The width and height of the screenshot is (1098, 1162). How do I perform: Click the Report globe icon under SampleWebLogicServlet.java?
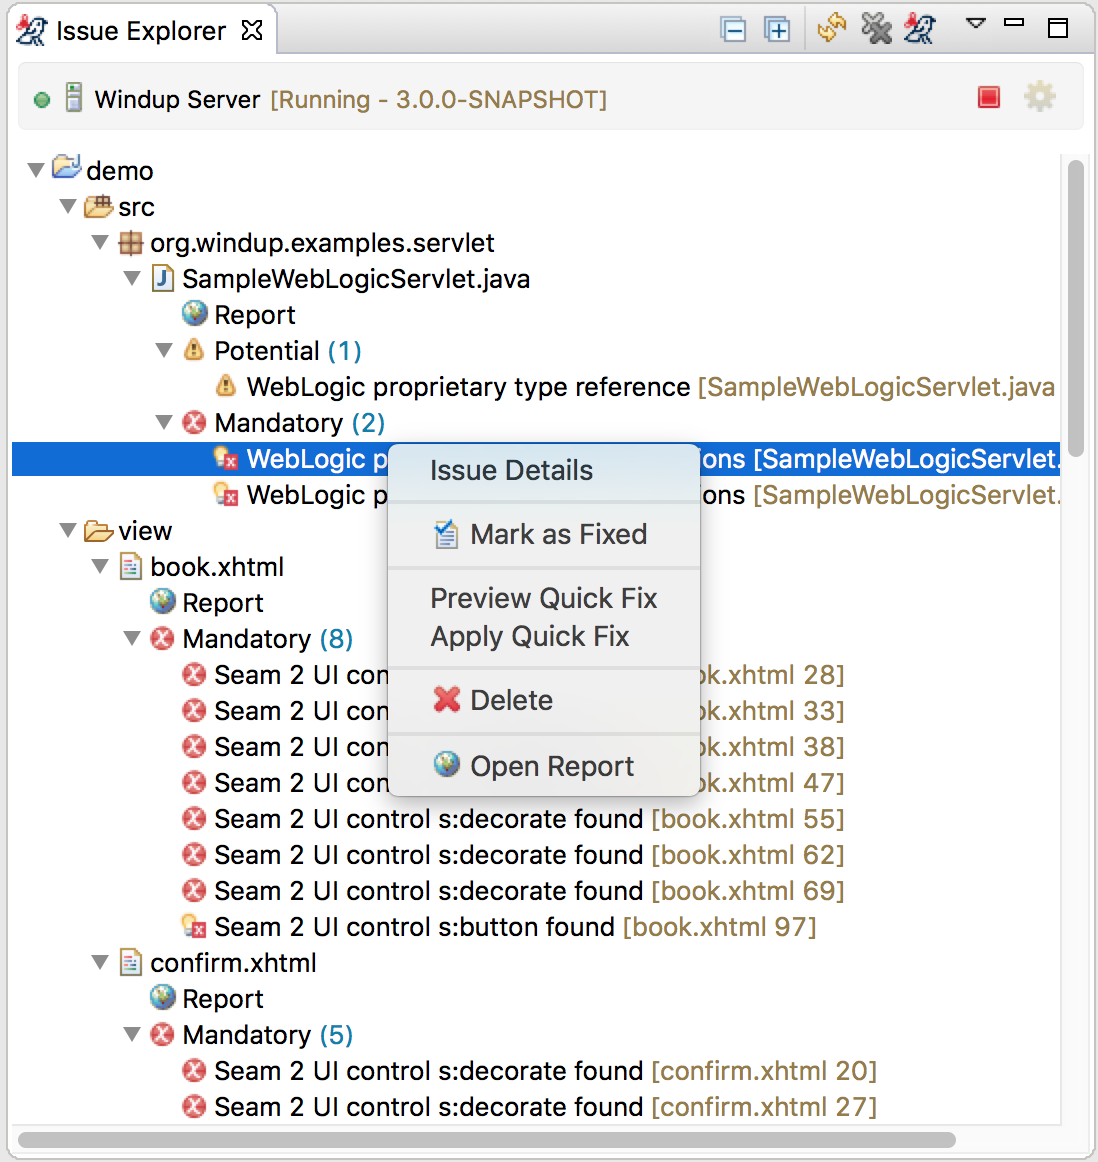[x=195, y=315]
